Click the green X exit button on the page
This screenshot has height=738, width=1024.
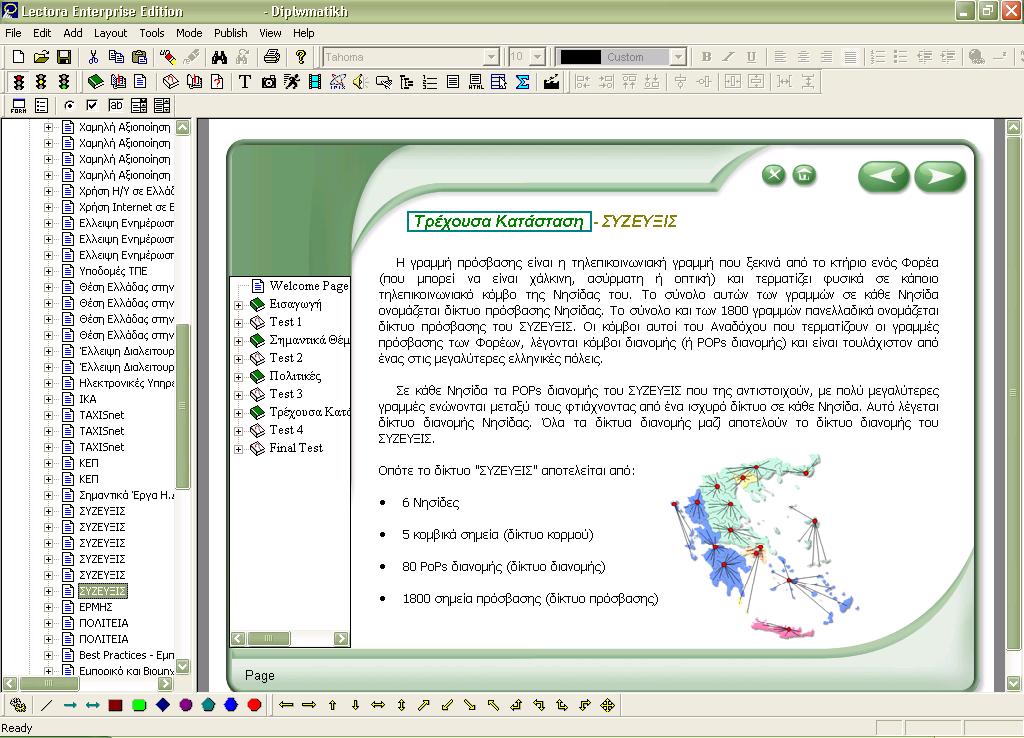point(774,175)
